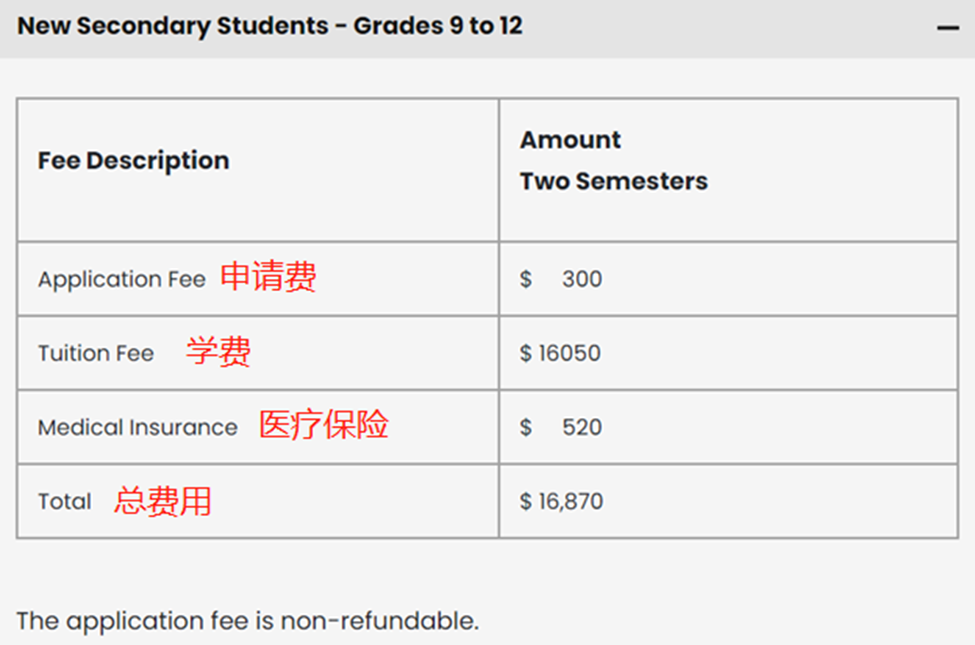Image resolution: width=975 pixels, height=645 pixels.
Task: Click the dollar sign in Medical Insurance row
Action: pos(526,427)
